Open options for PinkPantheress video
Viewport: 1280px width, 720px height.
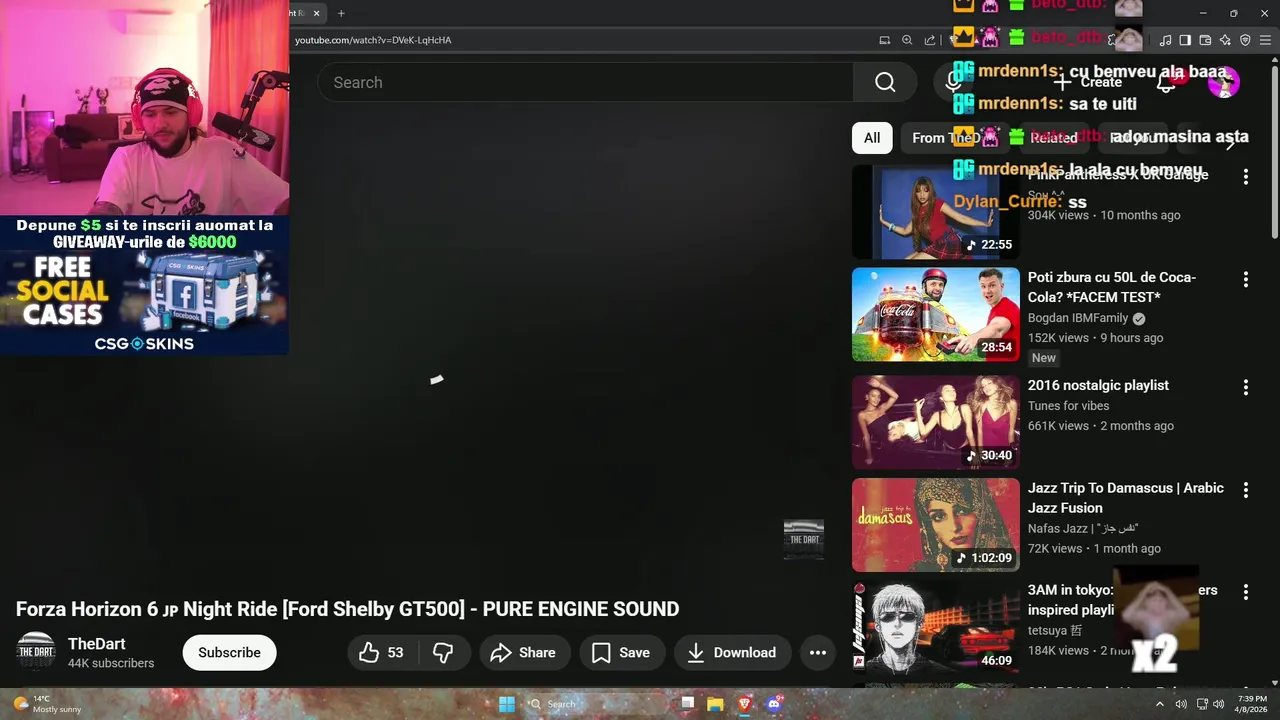(x=1245, y=177)
